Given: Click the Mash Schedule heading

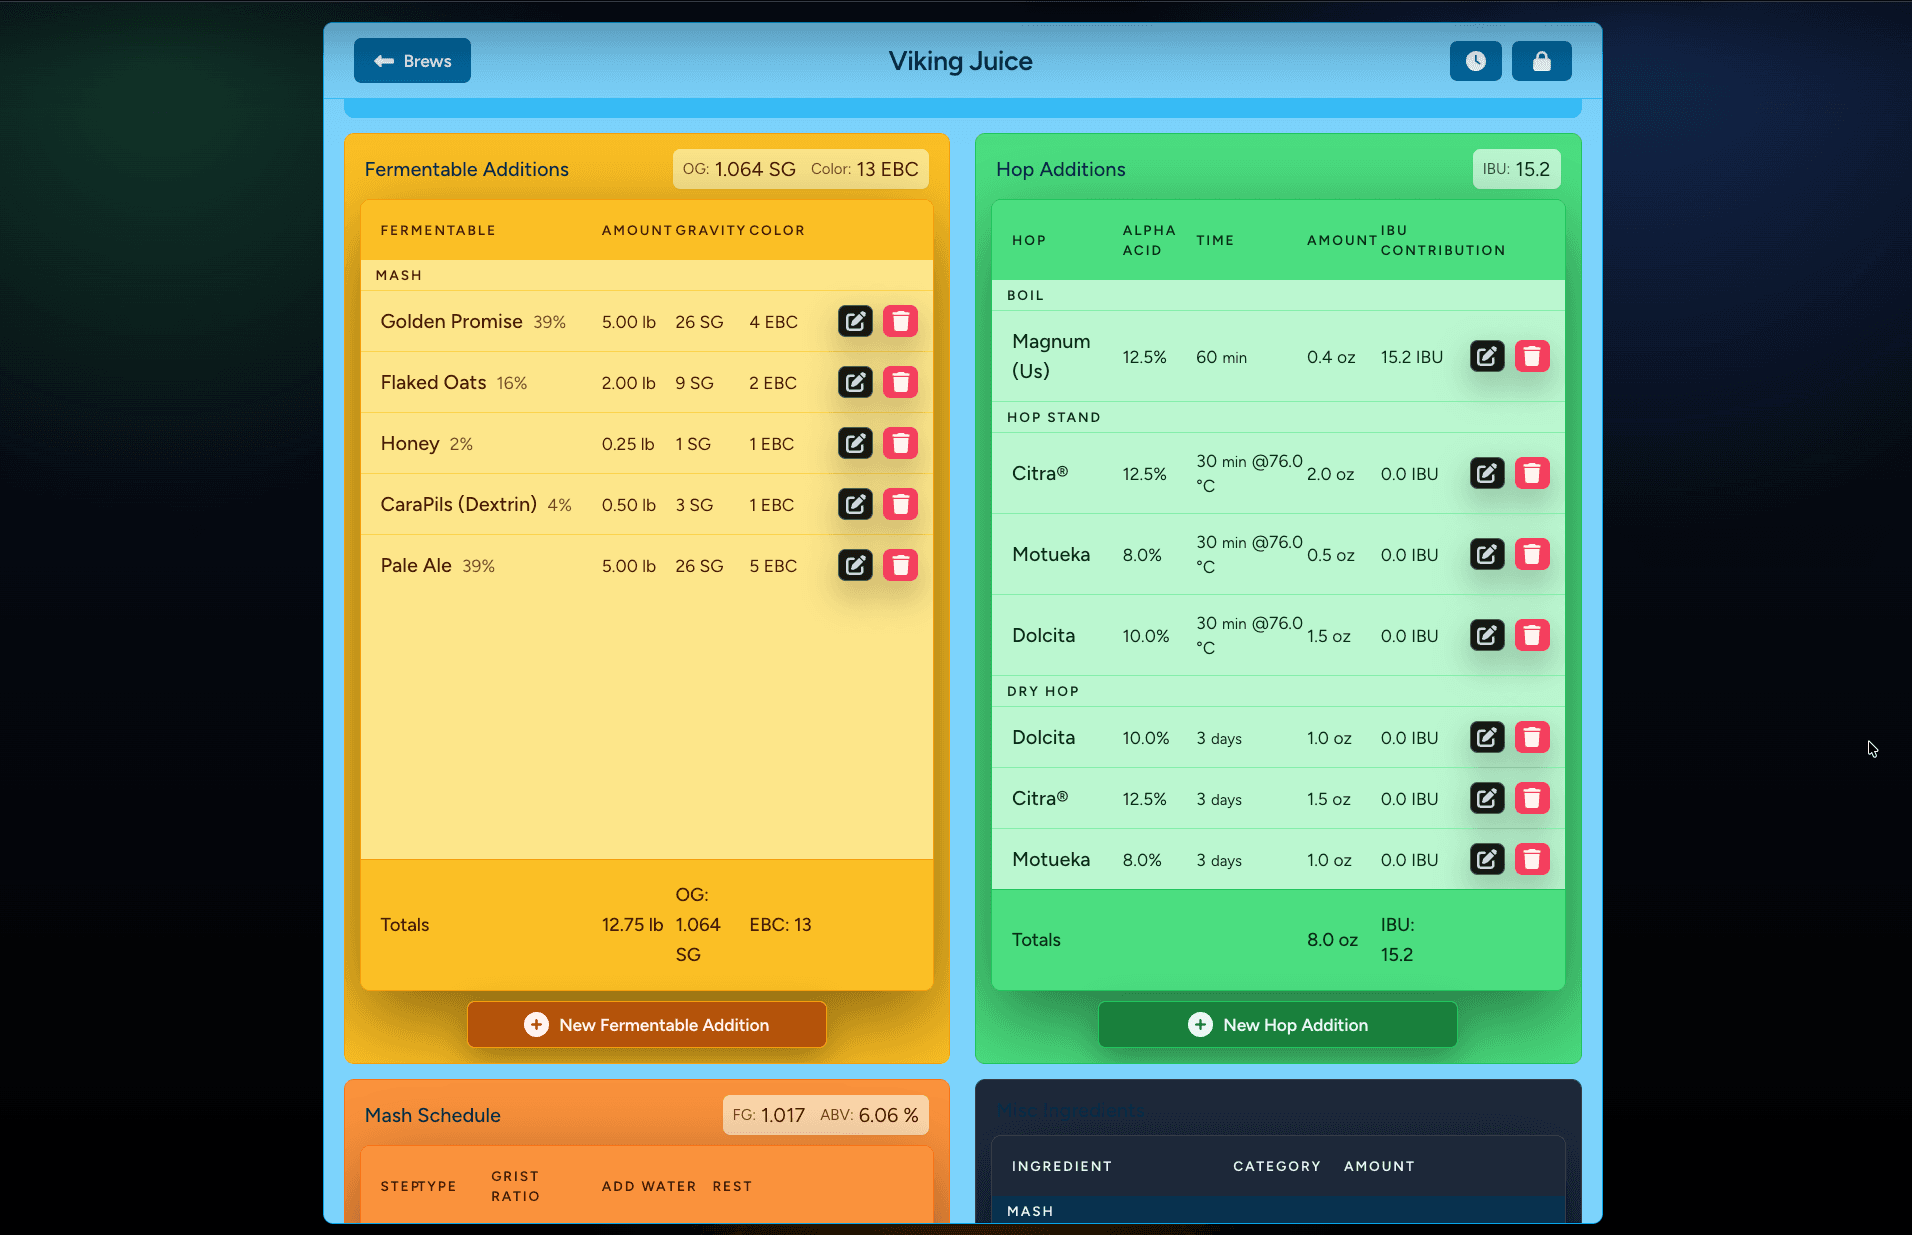Looking at the screenshot, I should tap(432, 1115).
